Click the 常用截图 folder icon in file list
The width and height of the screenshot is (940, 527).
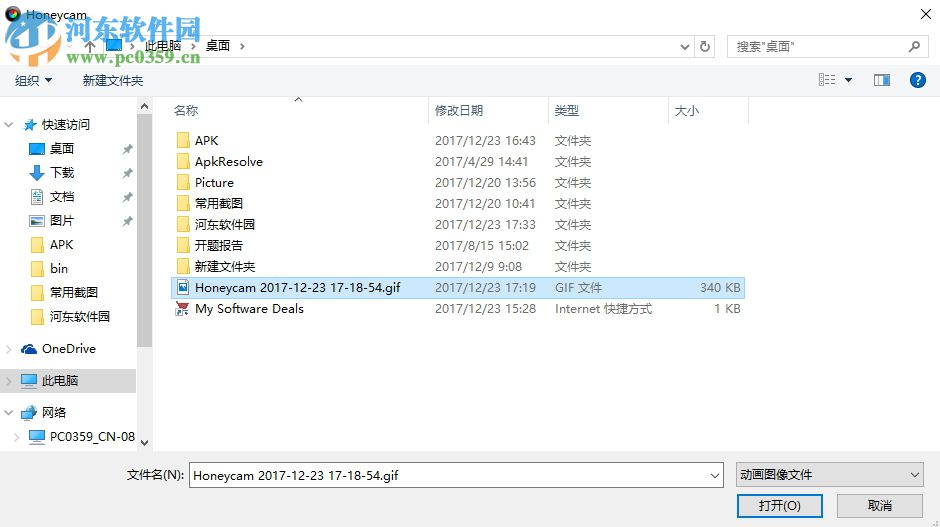click(183, 203)
